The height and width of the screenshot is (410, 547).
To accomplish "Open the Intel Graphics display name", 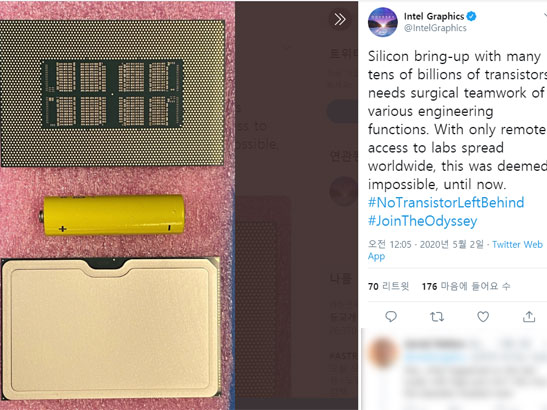I will (434, 16).
